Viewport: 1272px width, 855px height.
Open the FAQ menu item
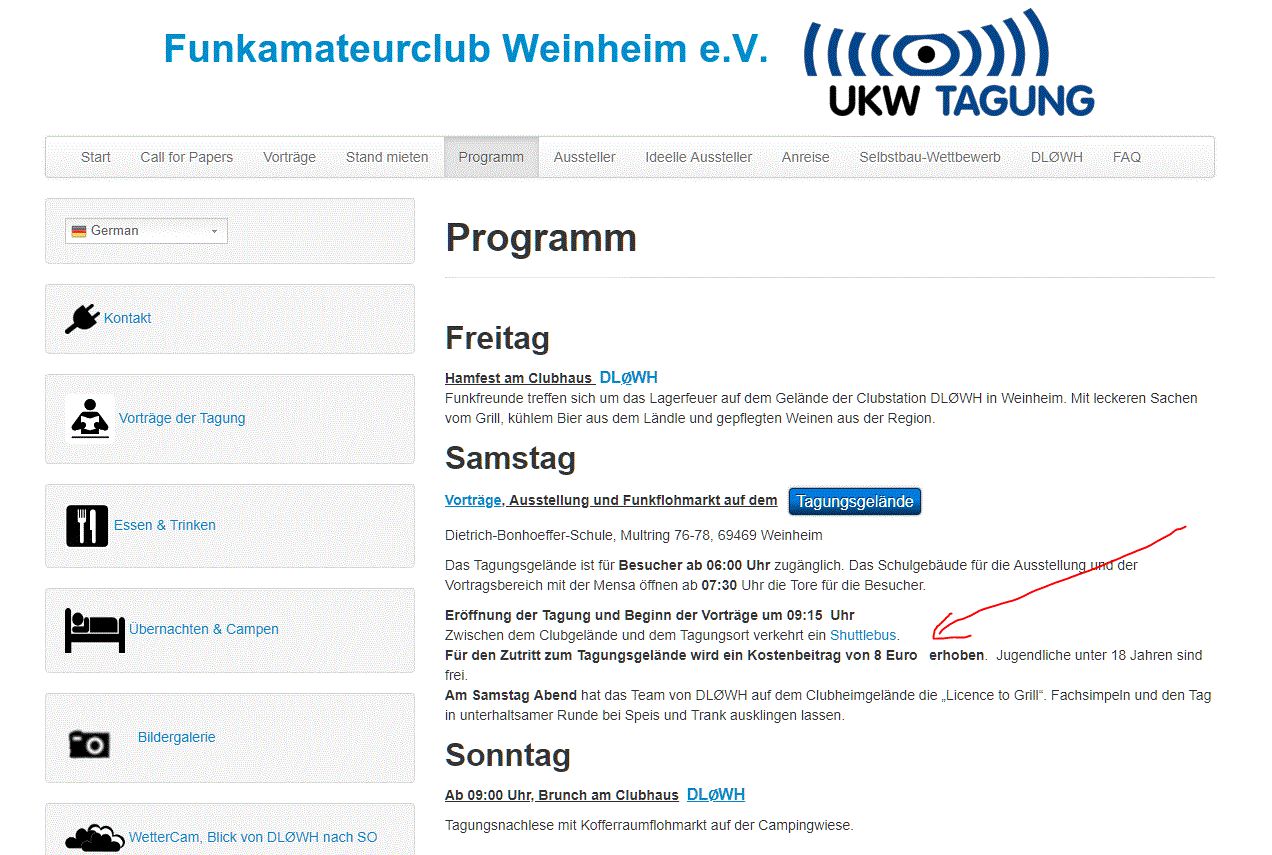point(1126,157)
